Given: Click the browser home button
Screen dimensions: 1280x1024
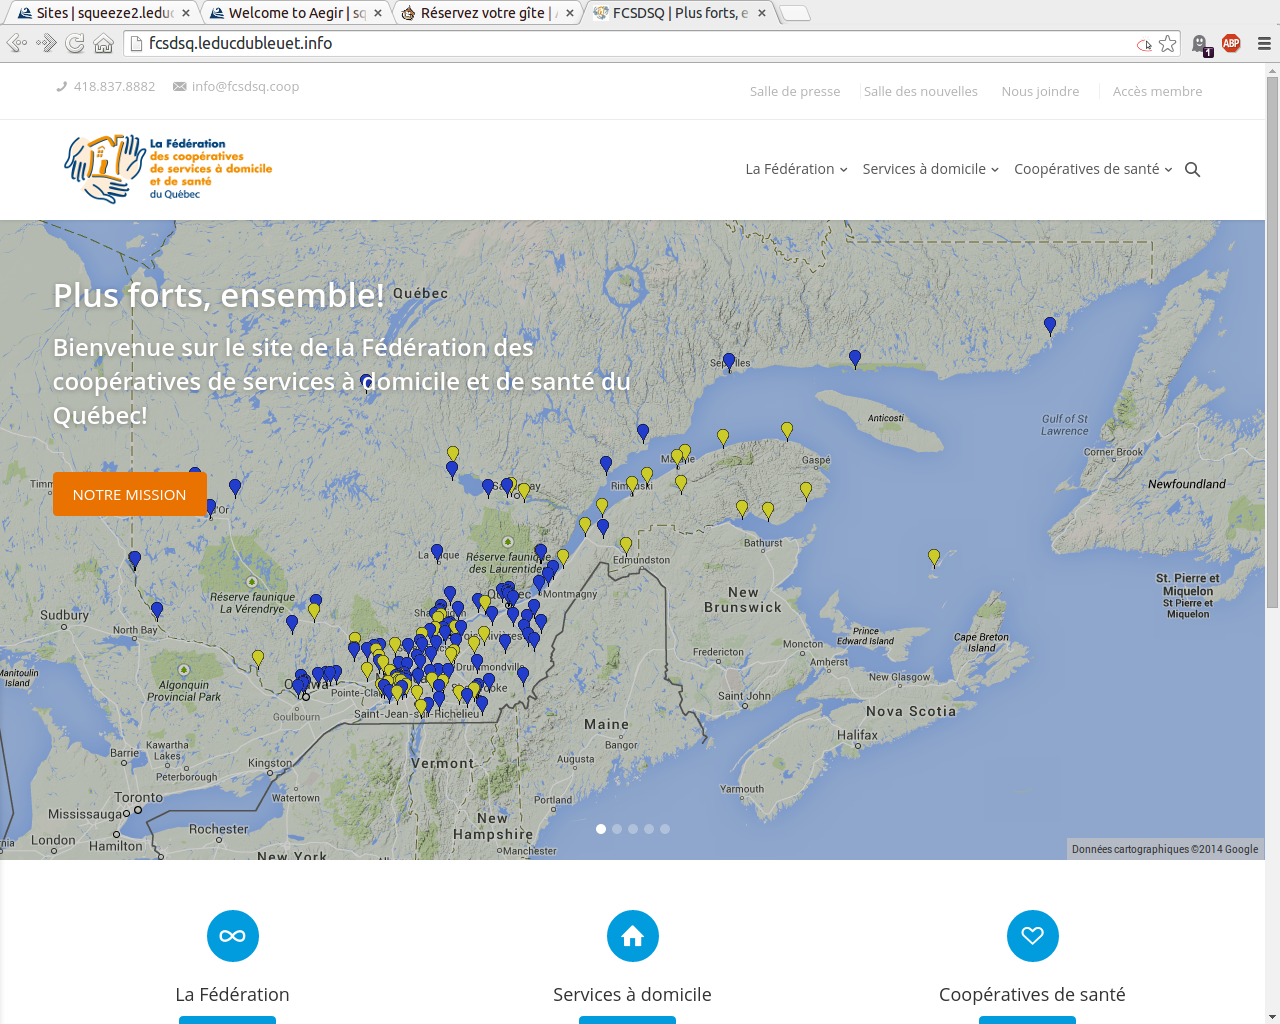Looking at the screenshot, I should tap(103, 44).
